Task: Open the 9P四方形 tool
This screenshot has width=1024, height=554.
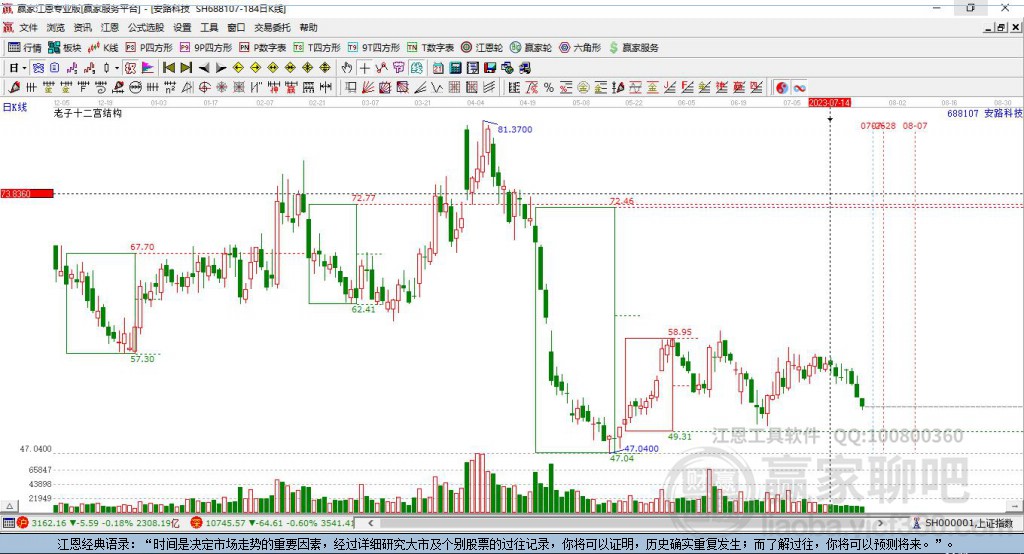Action: (x=206, y=48)
